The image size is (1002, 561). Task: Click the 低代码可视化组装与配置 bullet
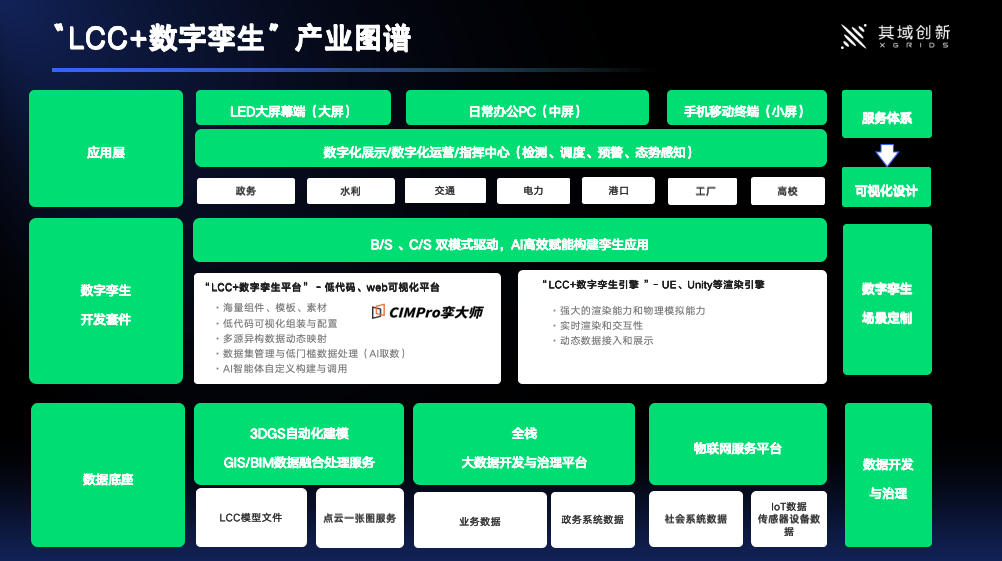pyautogui.click(x=277, y=323)
